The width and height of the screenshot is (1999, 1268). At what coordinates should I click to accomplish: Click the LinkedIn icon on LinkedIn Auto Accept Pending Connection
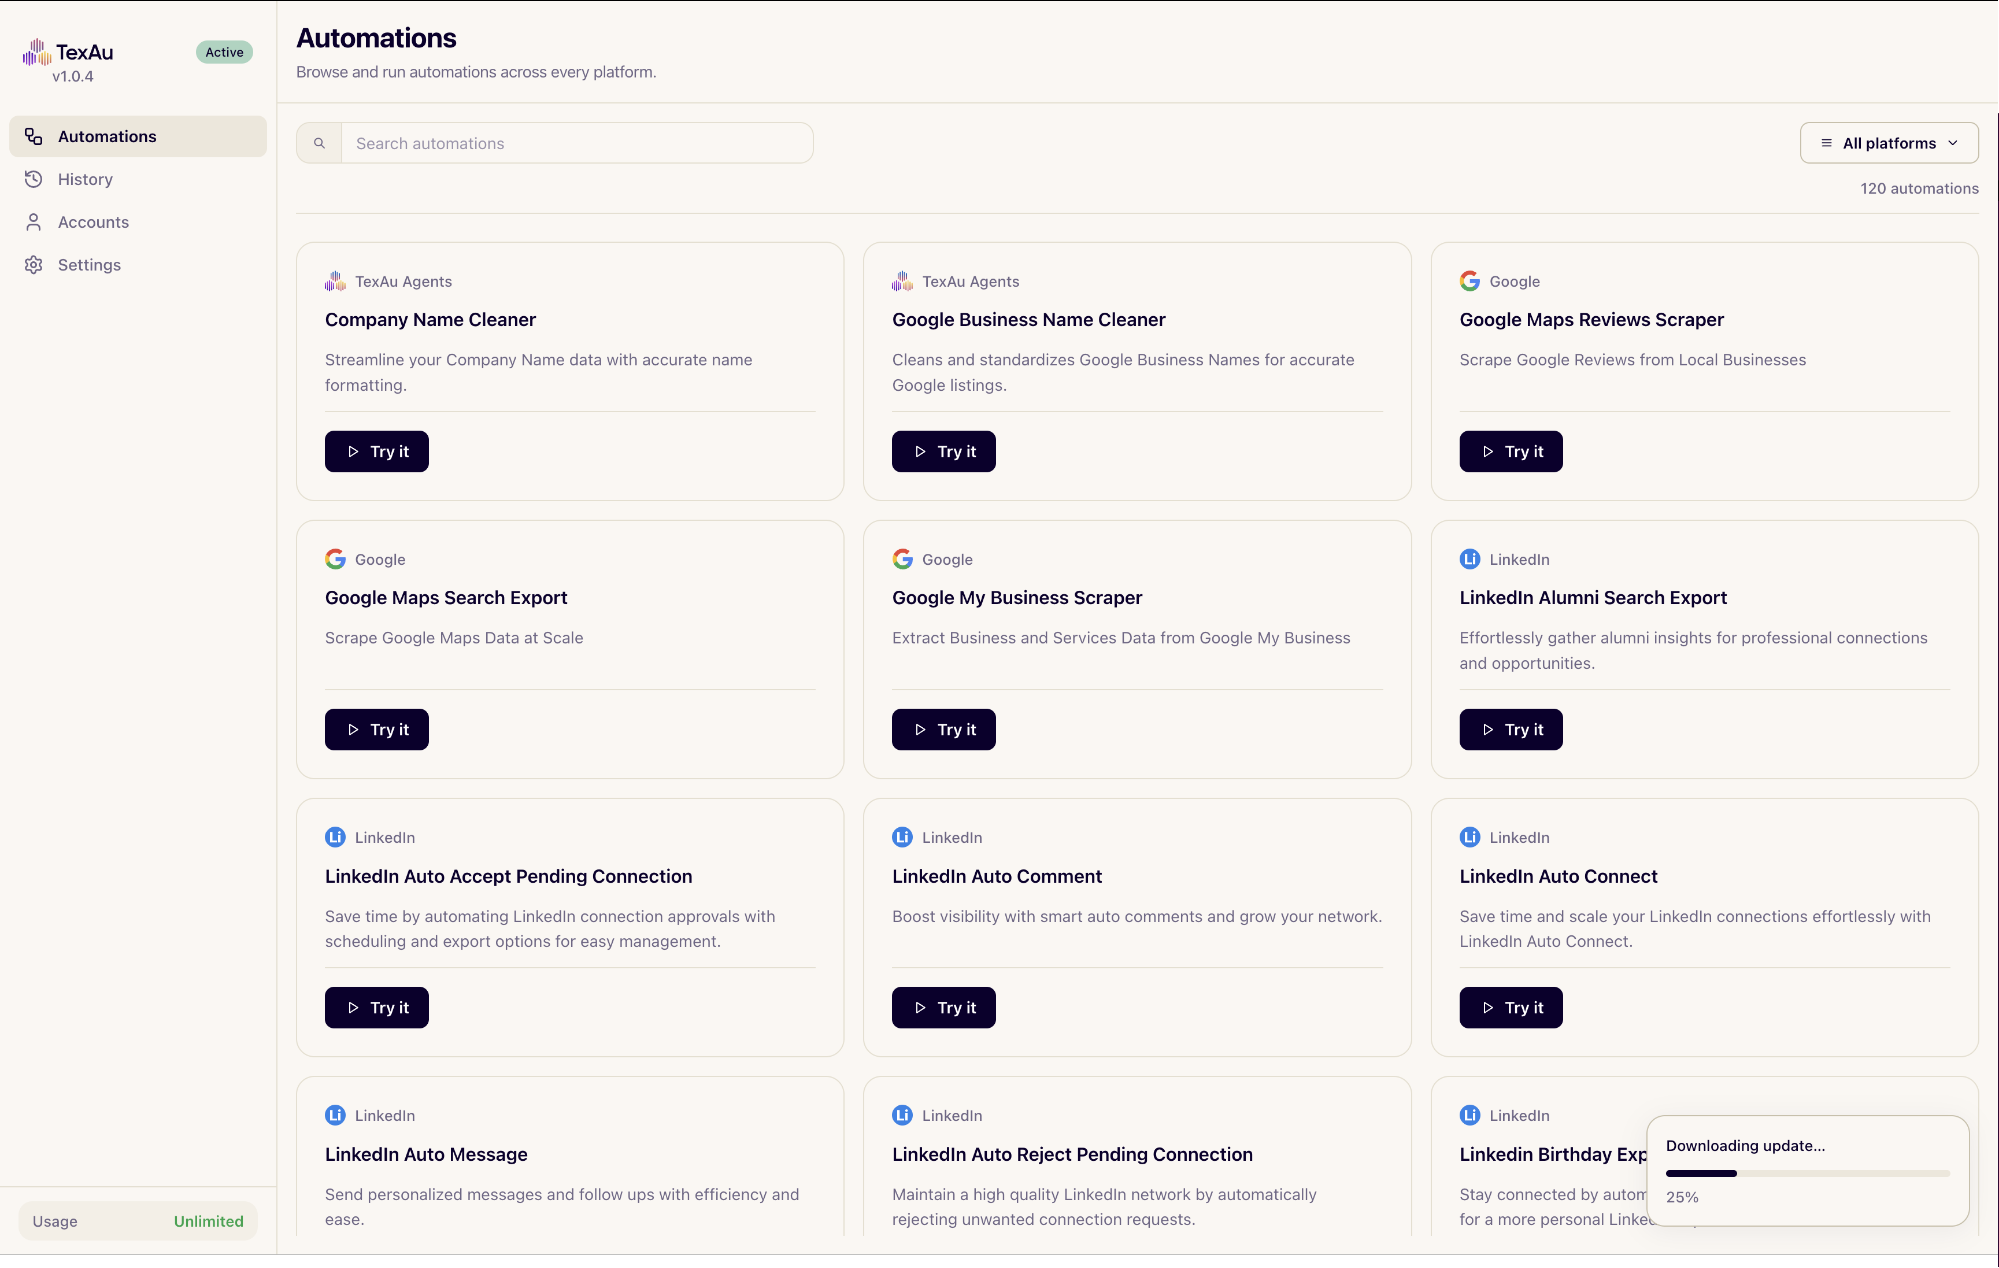335,837
